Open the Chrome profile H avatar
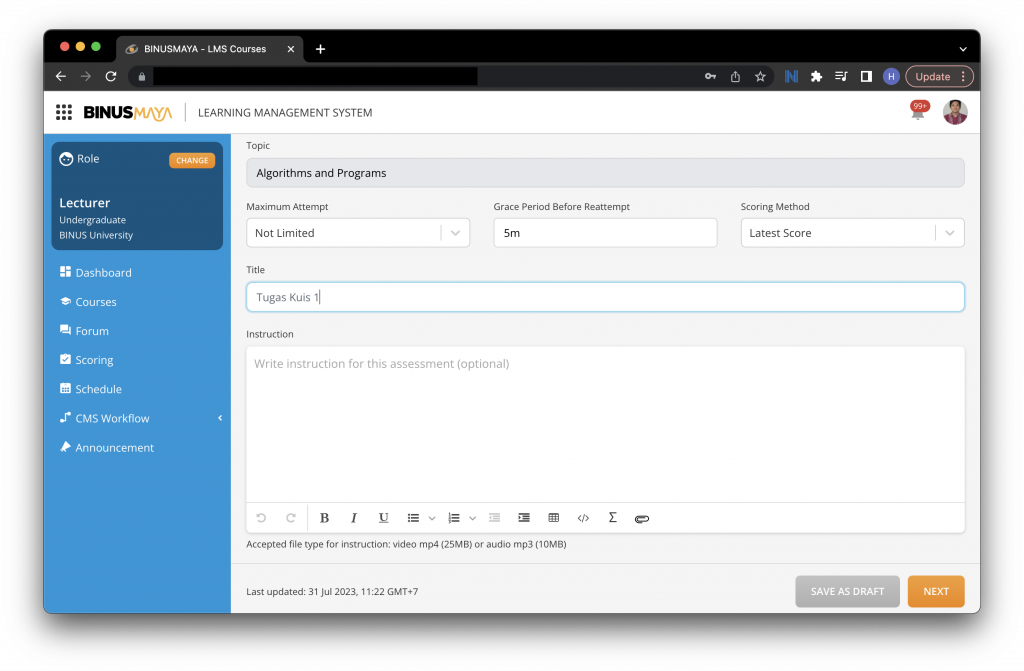 pos(891,76)
